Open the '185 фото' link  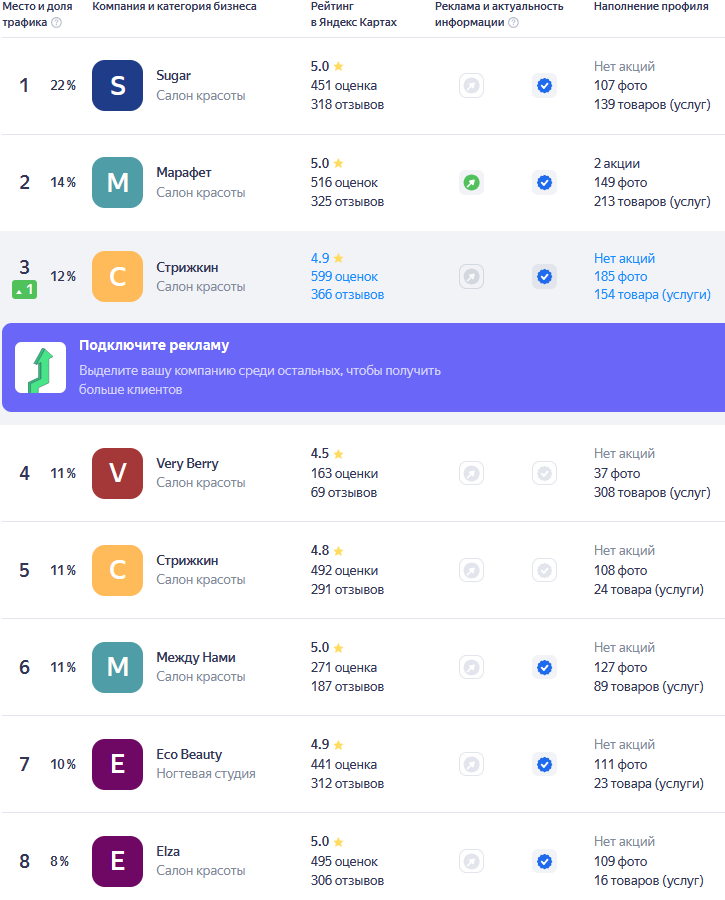coord(620,276)
